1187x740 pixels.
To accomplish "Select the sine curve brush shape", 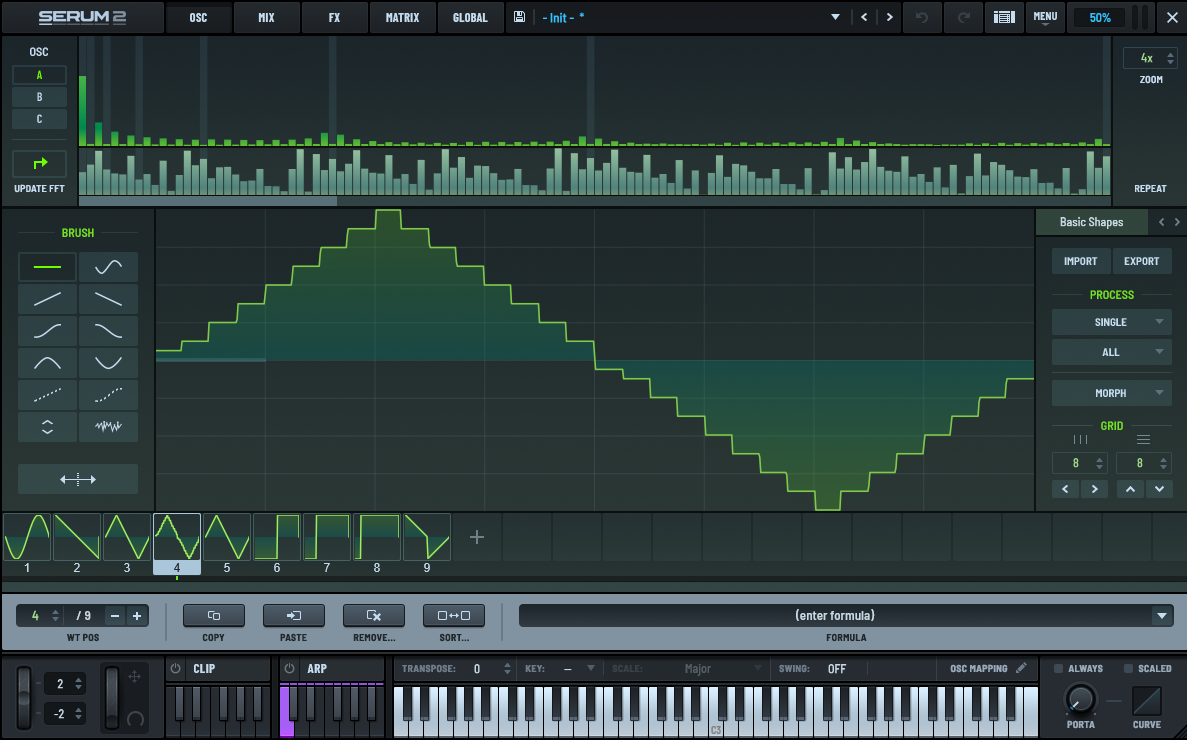I will pos(108,267).
